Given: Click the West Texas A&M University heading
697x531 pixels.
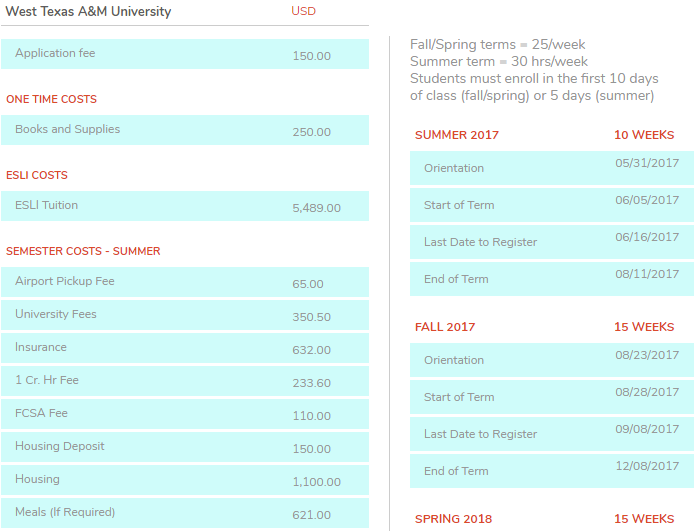Looking at the screenshot, I should [89, 12].
